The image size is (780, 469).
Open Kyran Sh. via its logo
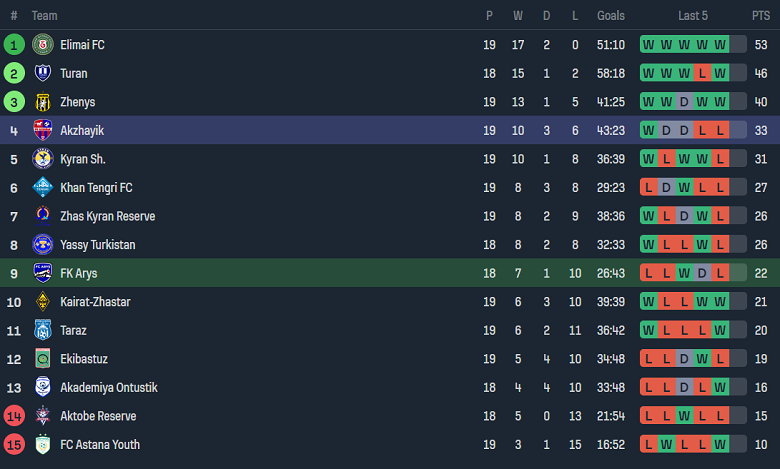(42, 159)
